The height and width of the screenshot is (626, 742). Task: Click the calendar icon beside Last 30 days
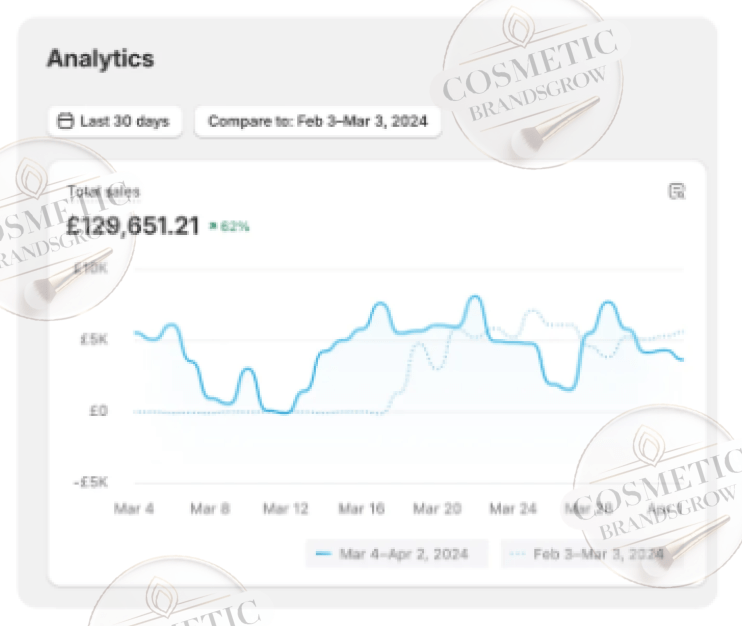tap(66, 122)
